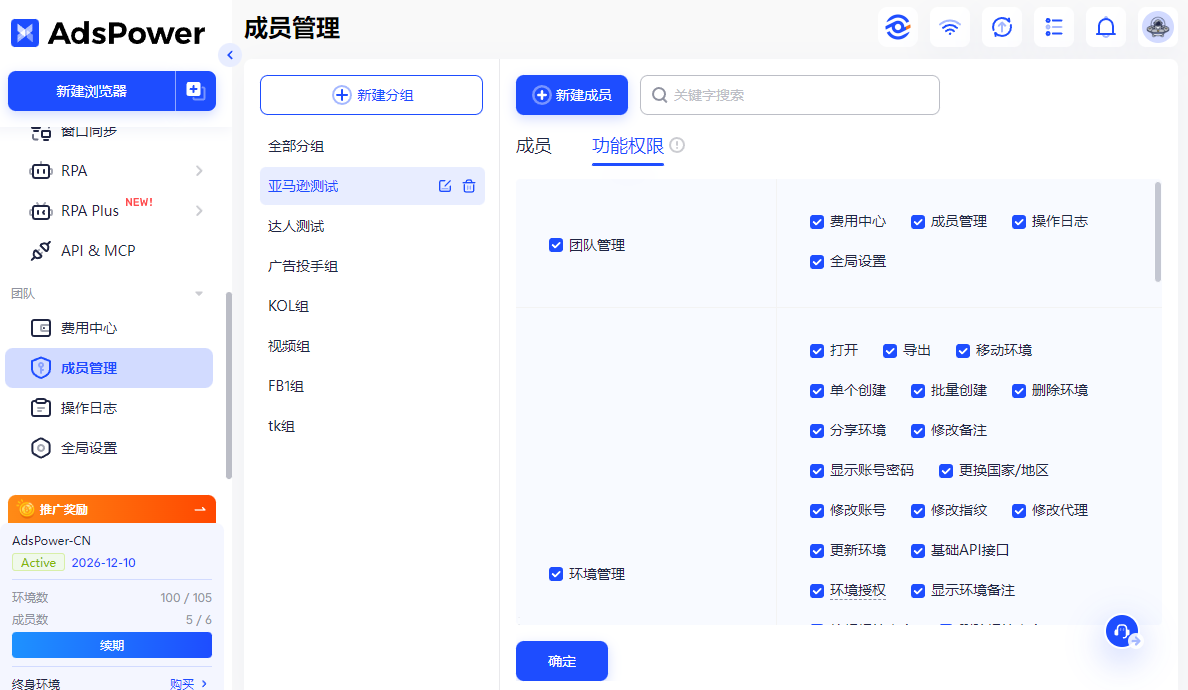This screenshot has height=690, width=1188.
Task: Click the 费用中心 wallet icon
Action: pyautogui.click(x=40, y=328)
